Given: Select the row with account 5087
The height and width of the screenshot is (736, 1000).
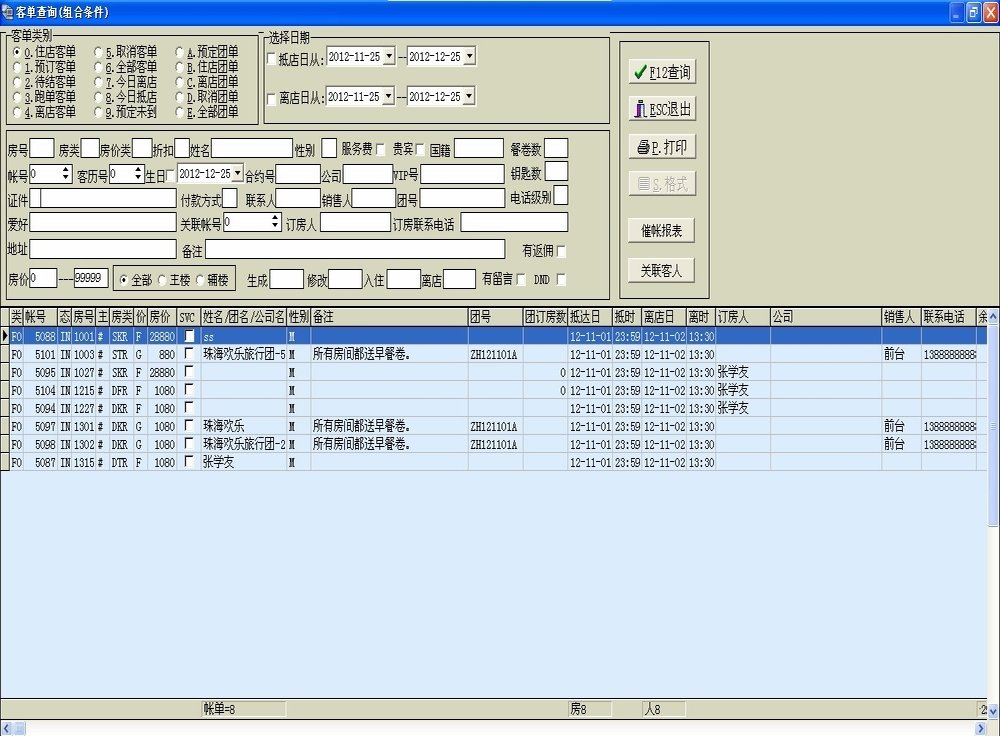Looking at the screenshot, I should 493,462.
